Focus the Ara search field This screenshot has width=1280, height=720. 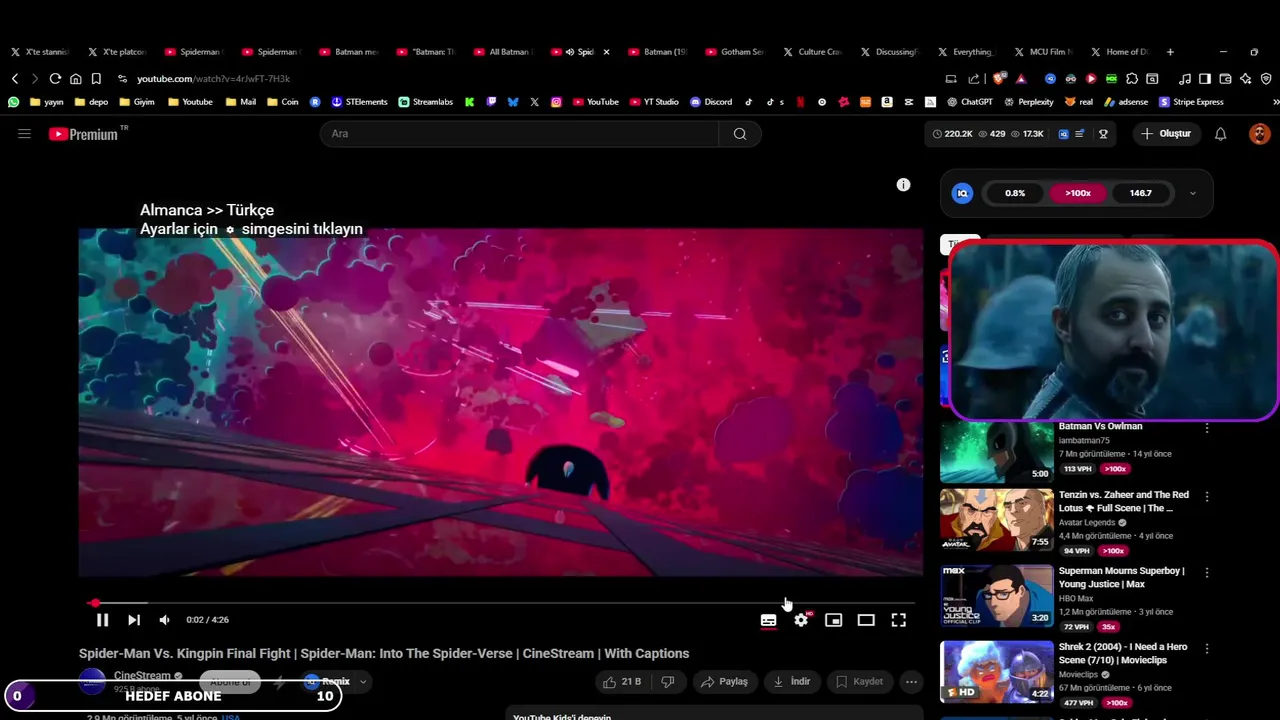520,134
